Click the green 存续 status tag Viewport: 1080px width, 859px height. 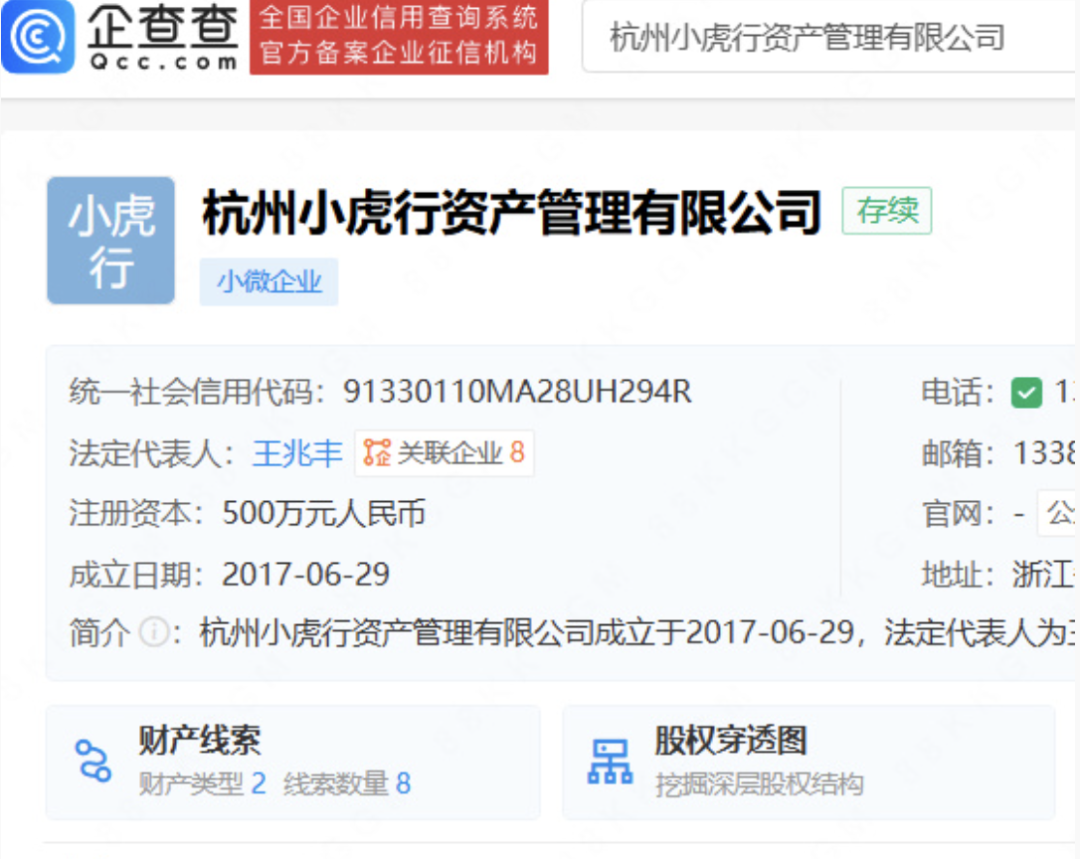coord(886,211)
